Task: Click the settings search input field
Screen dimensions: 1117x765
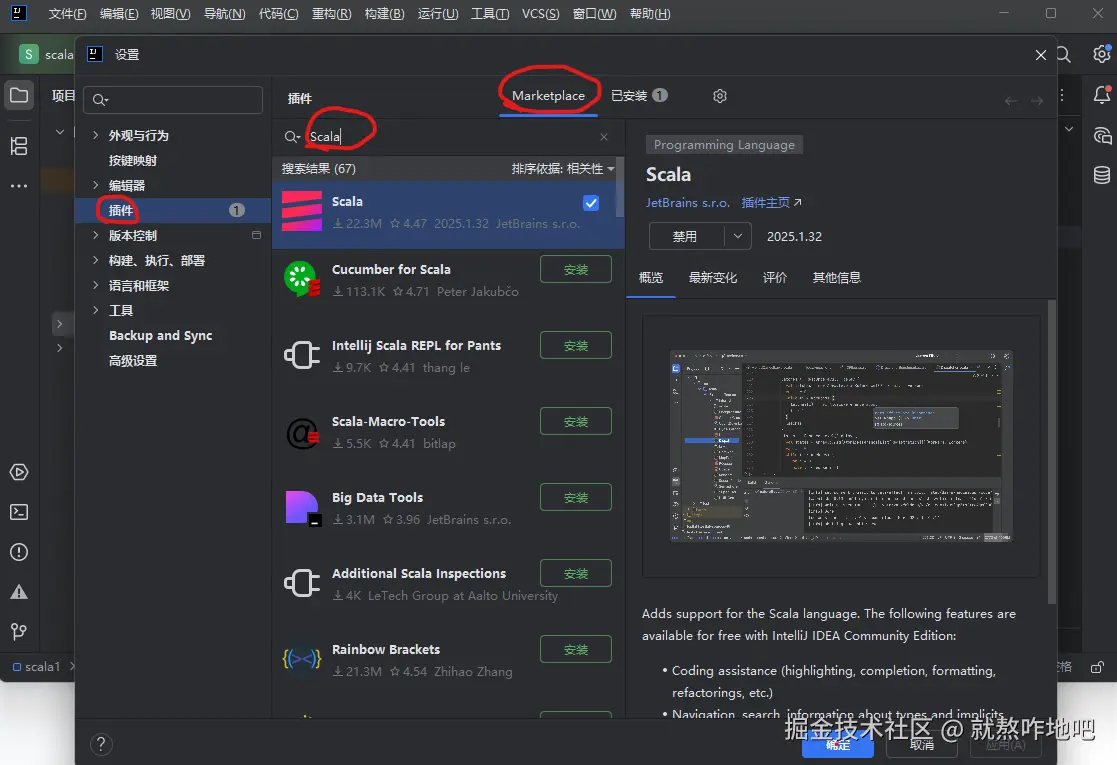Action: click(173, 100)
